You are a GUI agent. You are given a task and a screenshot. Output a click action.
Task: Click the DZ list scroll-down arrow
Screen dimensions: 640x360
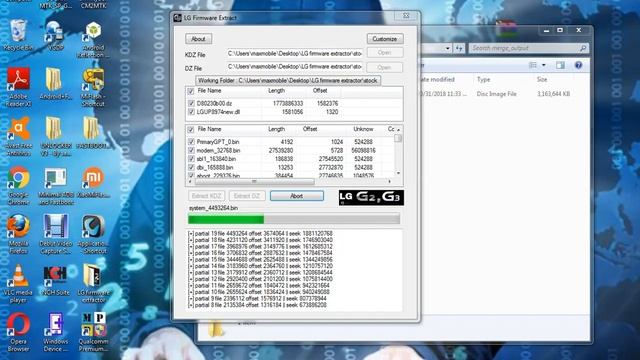(398, 173)
